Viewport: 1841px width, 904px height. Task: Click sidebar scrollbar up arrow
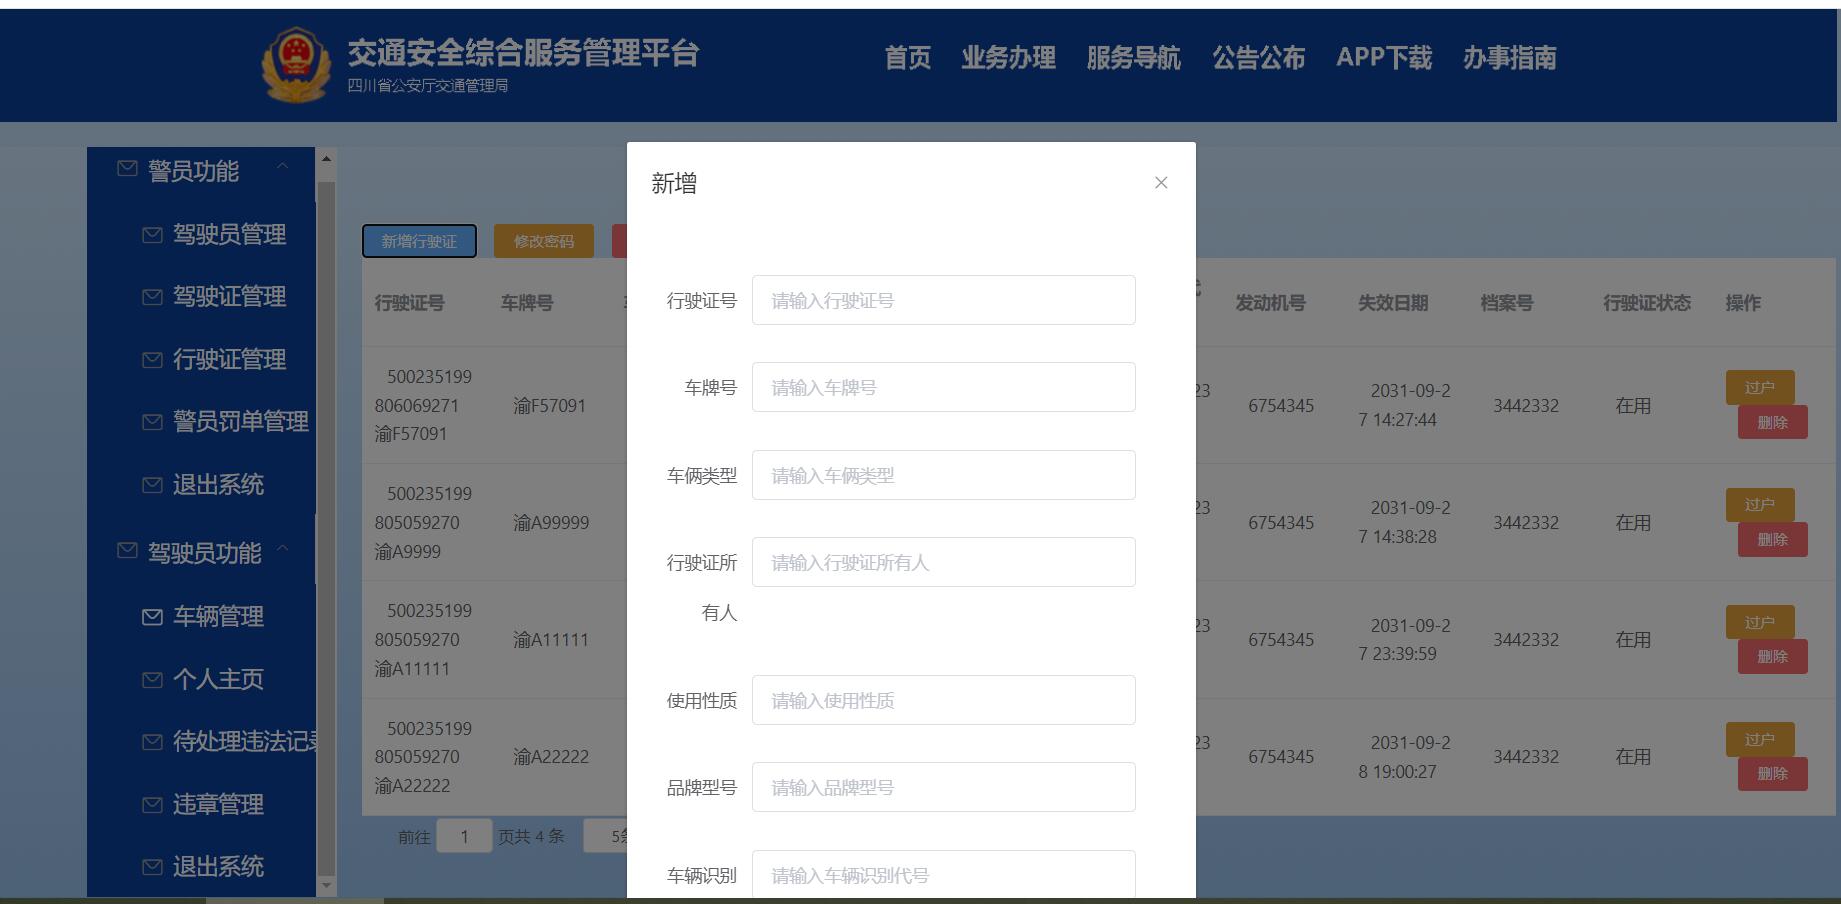tap(326, 158)
